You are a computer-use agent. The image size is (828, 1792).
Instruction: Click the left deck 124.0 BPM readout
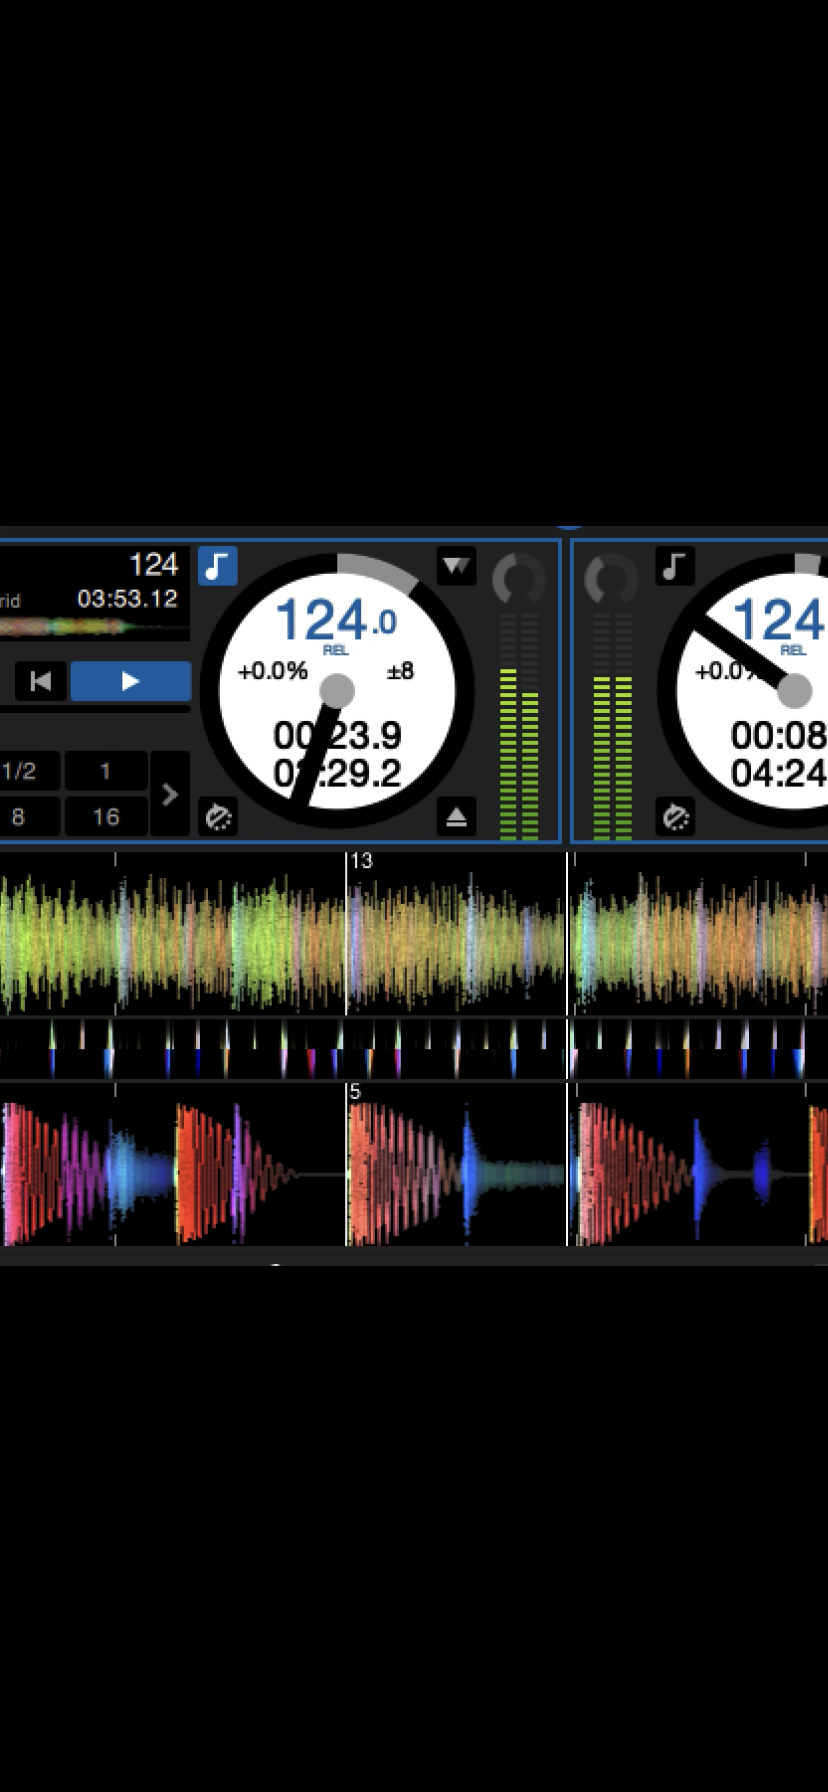[x=336, y=620]
